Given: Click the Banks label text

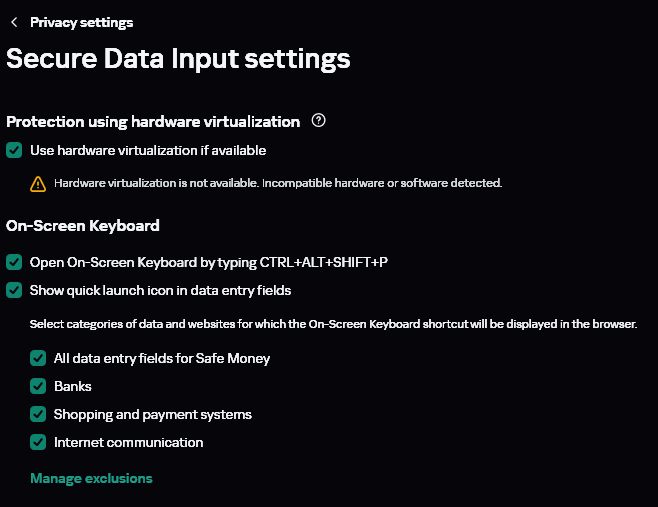Looking at the screenshot, I should click(73, 386).
